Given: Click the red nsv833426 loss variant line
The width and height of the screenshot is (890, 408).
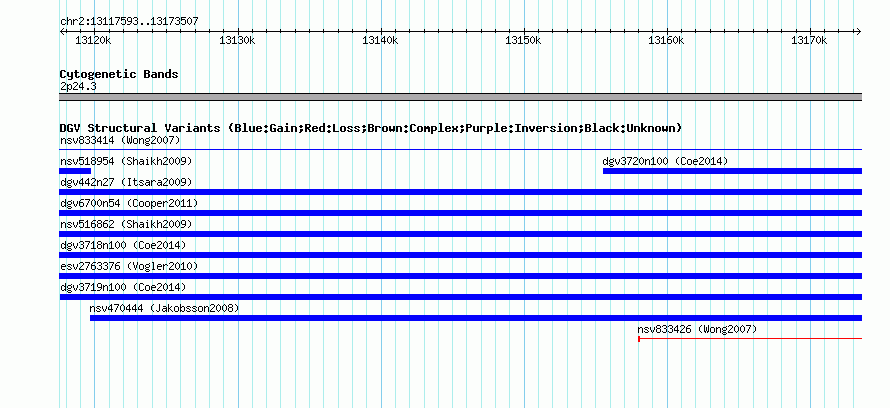Looking at the screenshot, I should 750,339.
